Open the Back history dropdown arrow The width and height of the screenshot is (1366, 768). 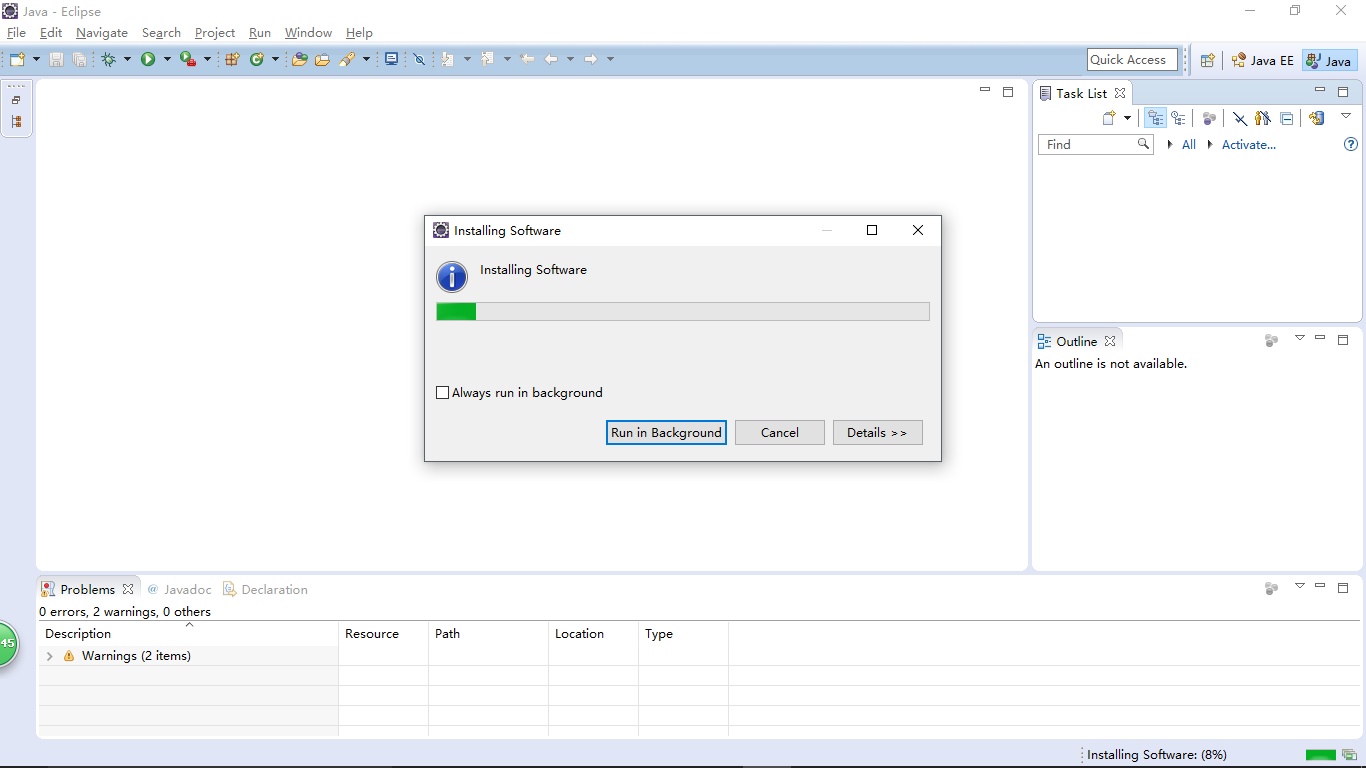pyautogui.click(x=570, y=59)
